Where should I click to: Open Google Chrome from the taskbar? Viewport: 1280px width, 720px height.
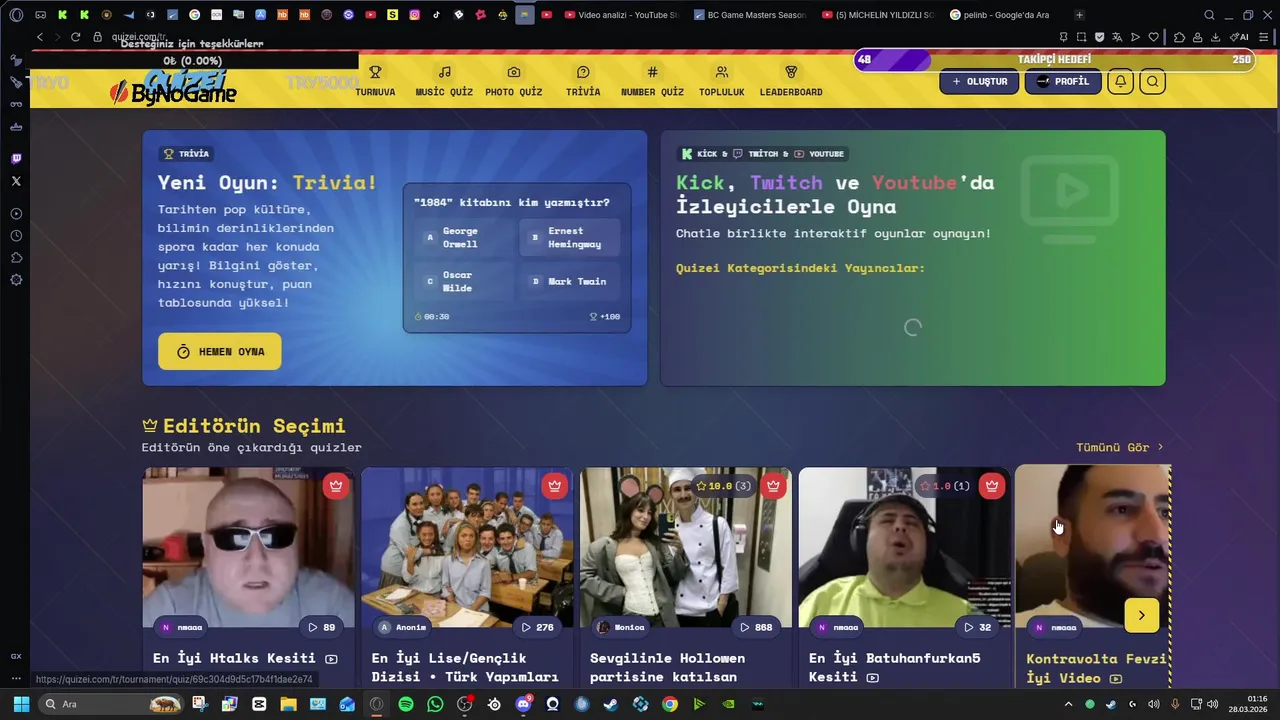point(670,704)
